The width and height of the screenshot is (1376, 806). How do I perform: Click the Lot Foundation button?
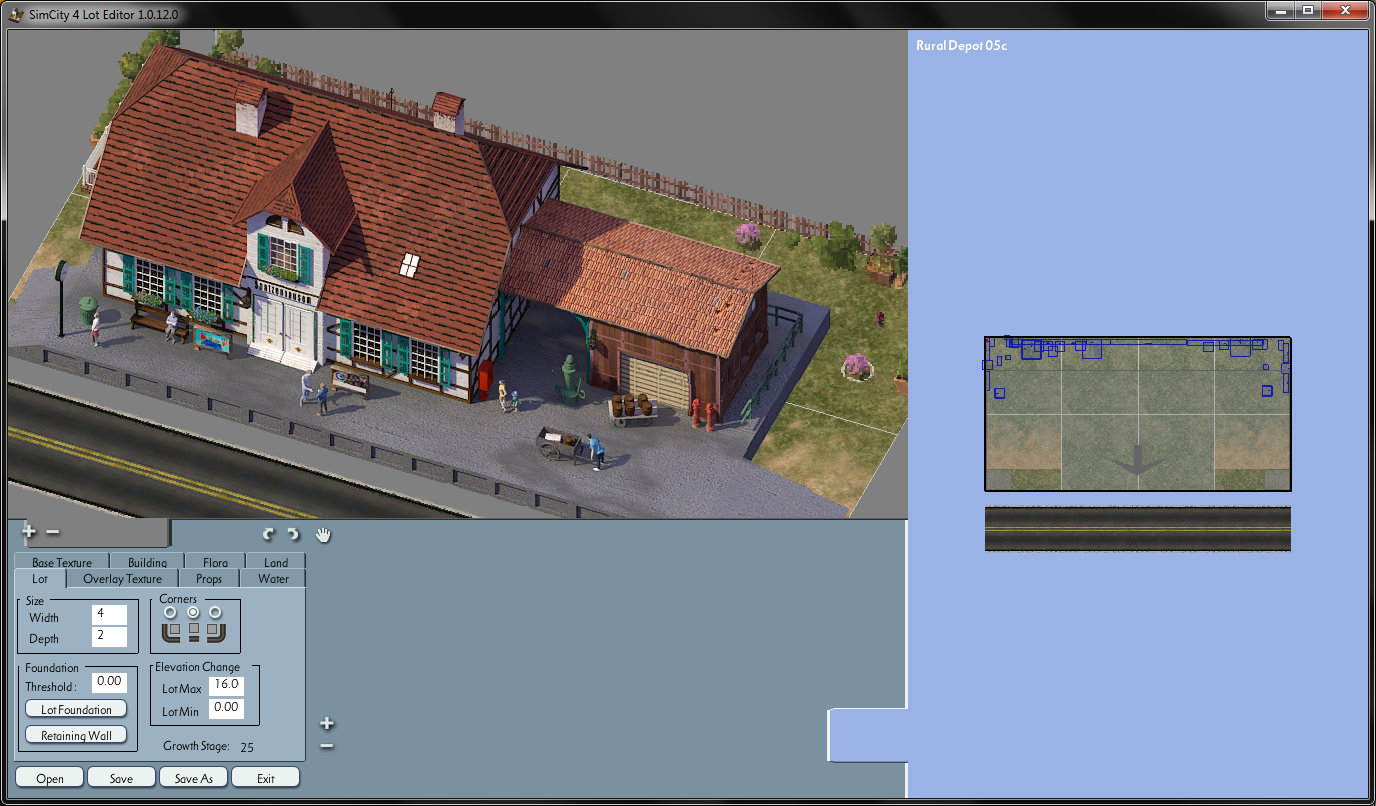coord(76,709)
